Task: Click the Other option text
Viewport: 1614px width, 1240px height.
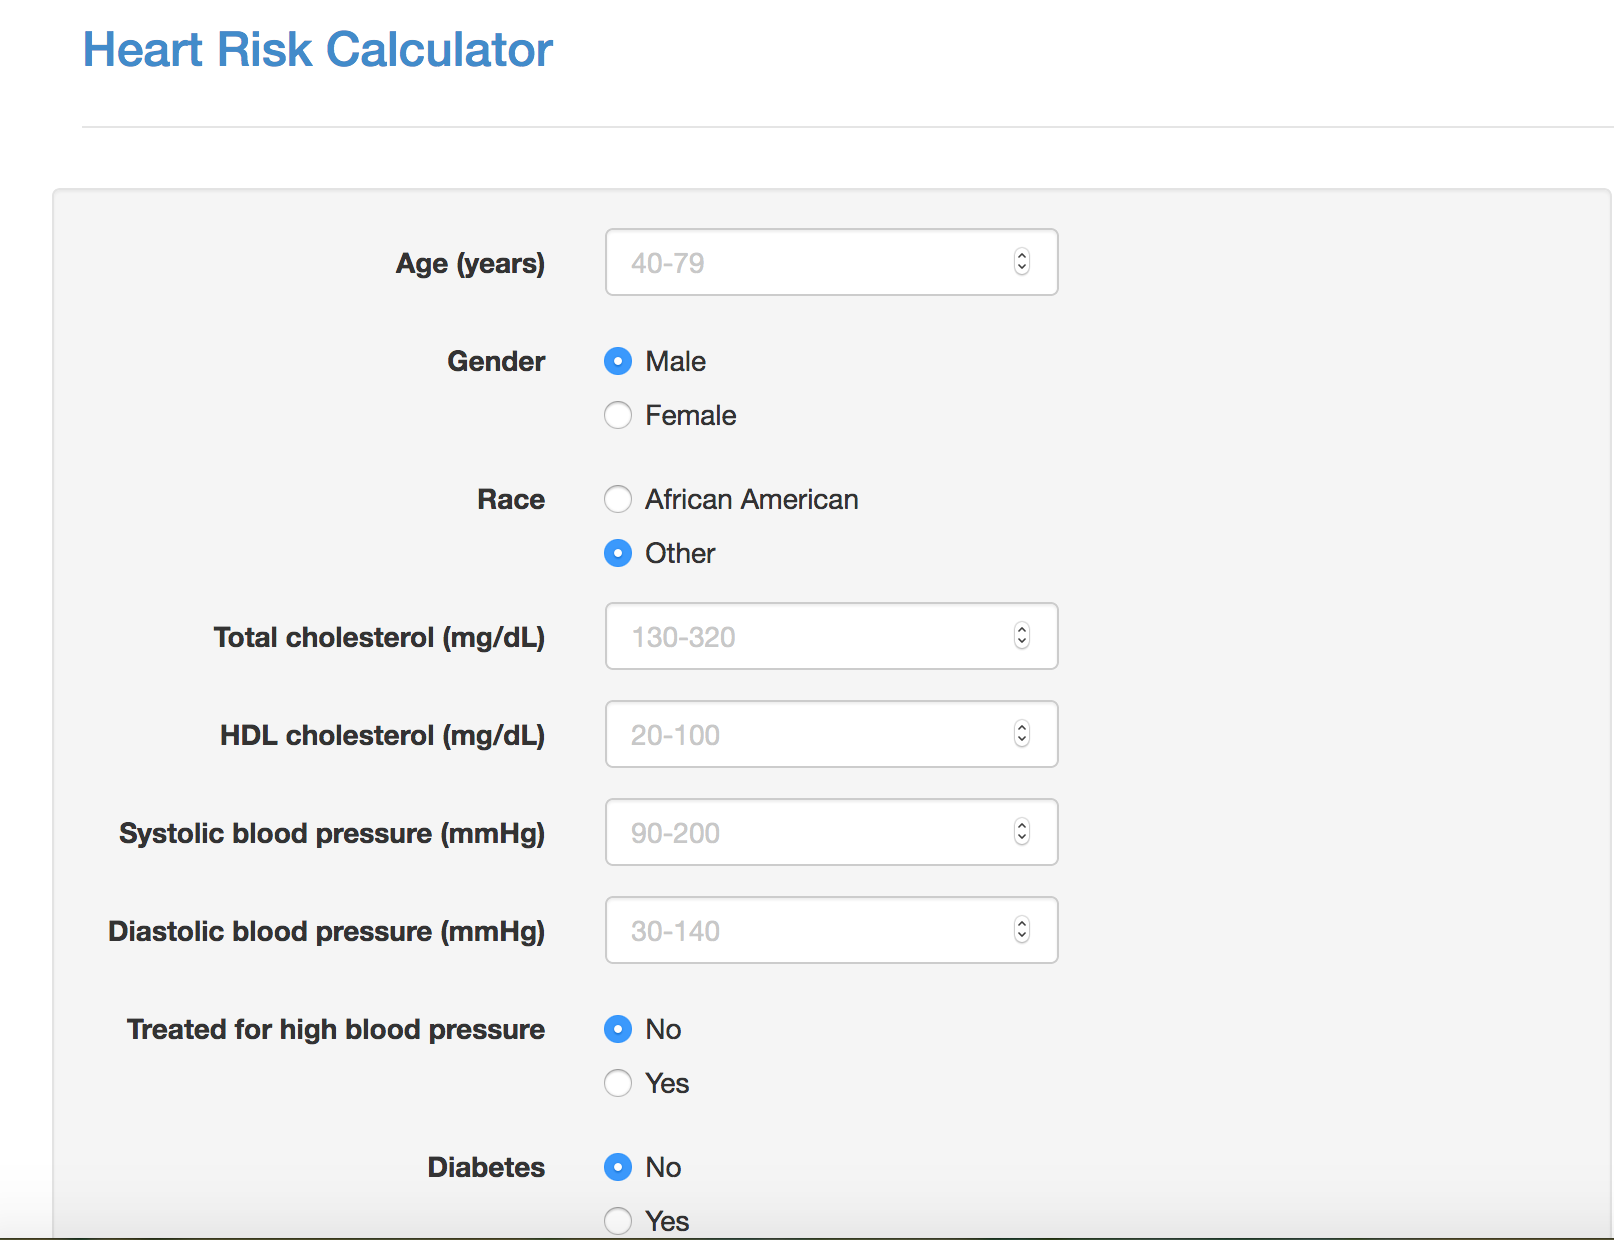Action: [x=680, y=553]
